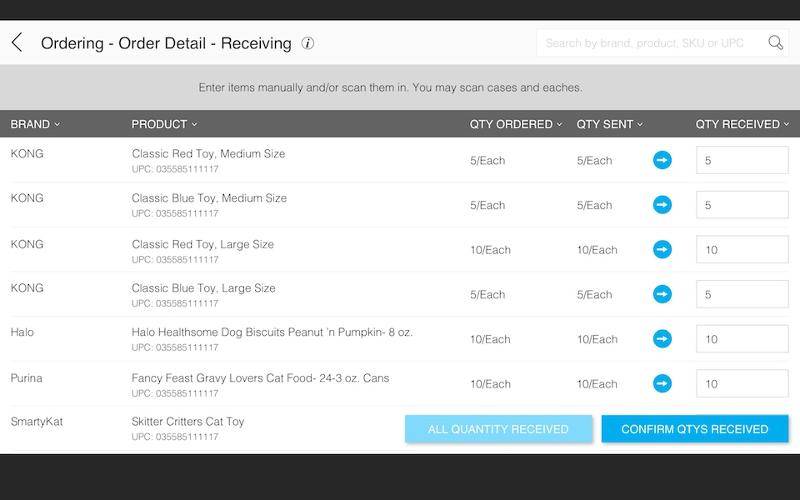Click qty ordered '5/Each' for Classic Red Toy, Medium
800x500 pixels.
click(487, 161)
